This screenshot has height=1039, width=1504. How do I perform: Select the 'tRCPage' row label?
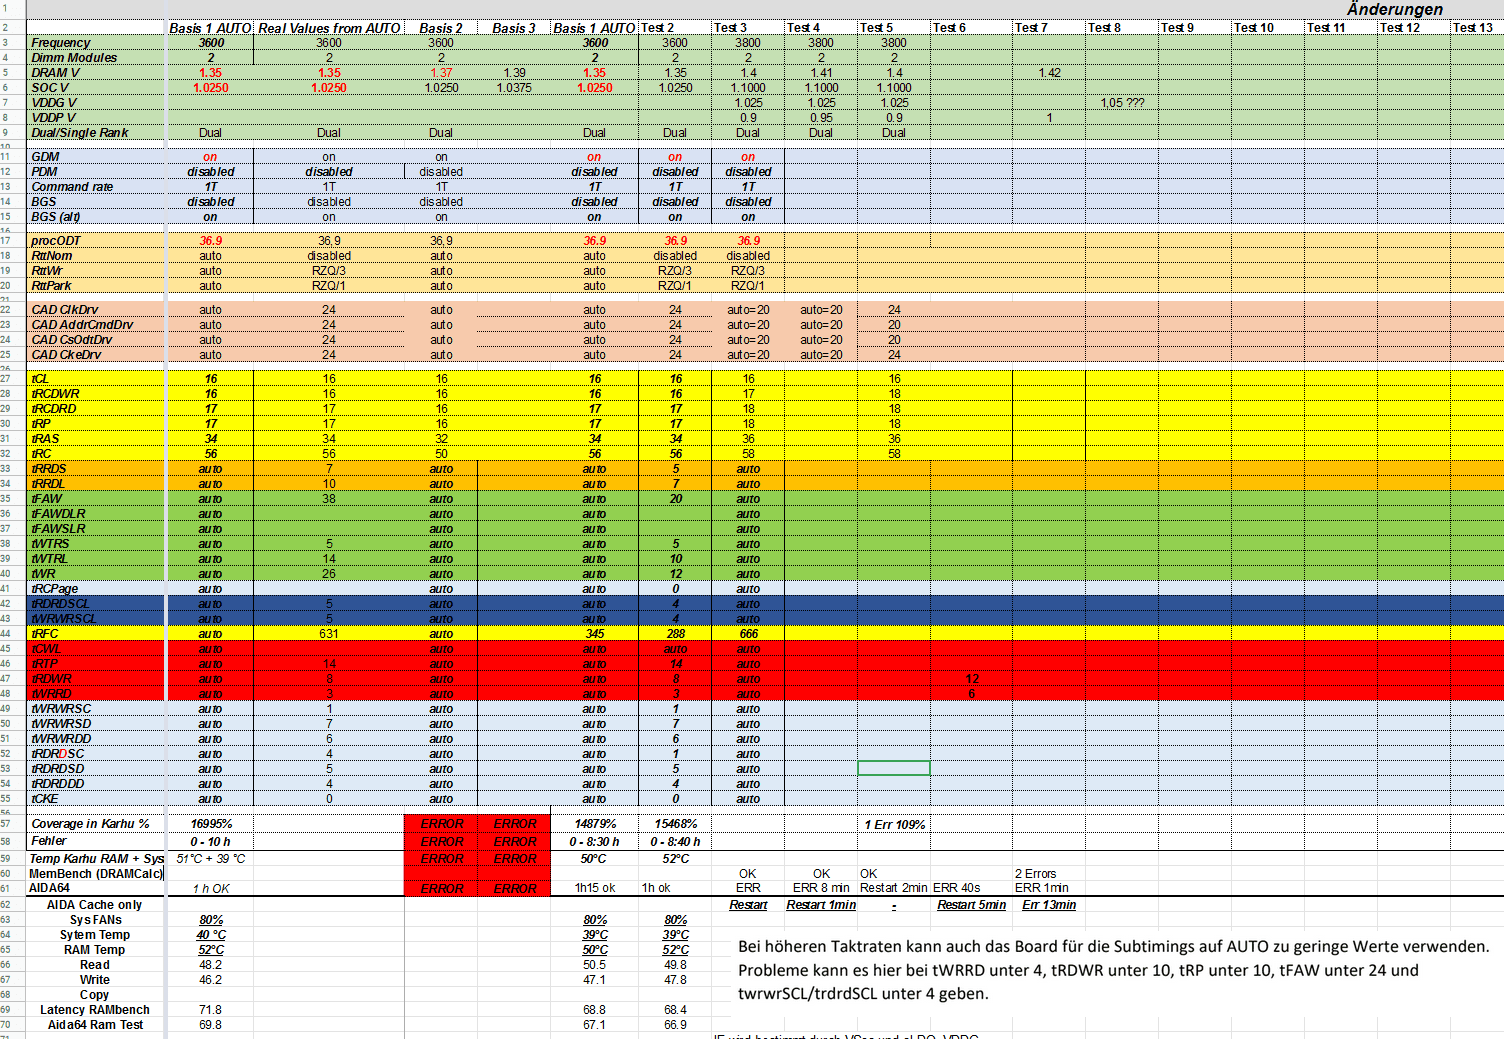54,589
